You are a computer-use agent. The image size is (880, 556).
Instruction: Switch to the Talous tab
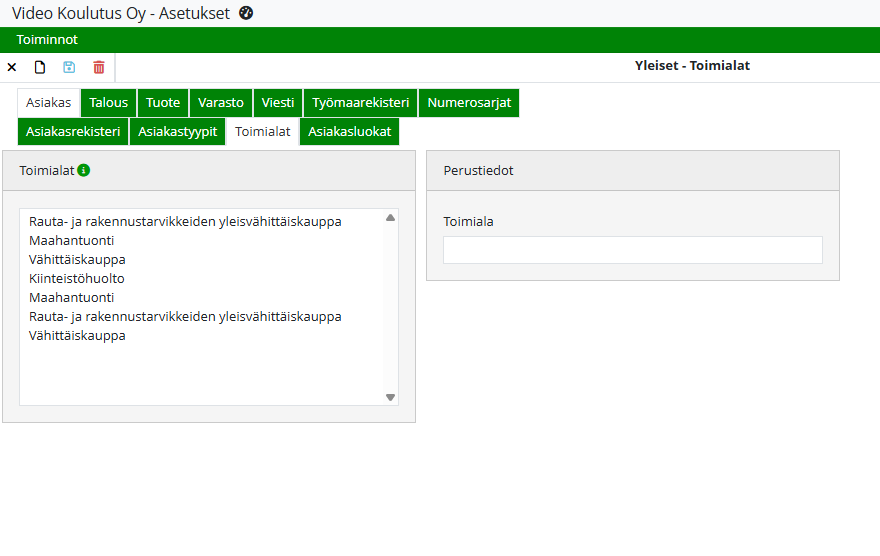109,103
